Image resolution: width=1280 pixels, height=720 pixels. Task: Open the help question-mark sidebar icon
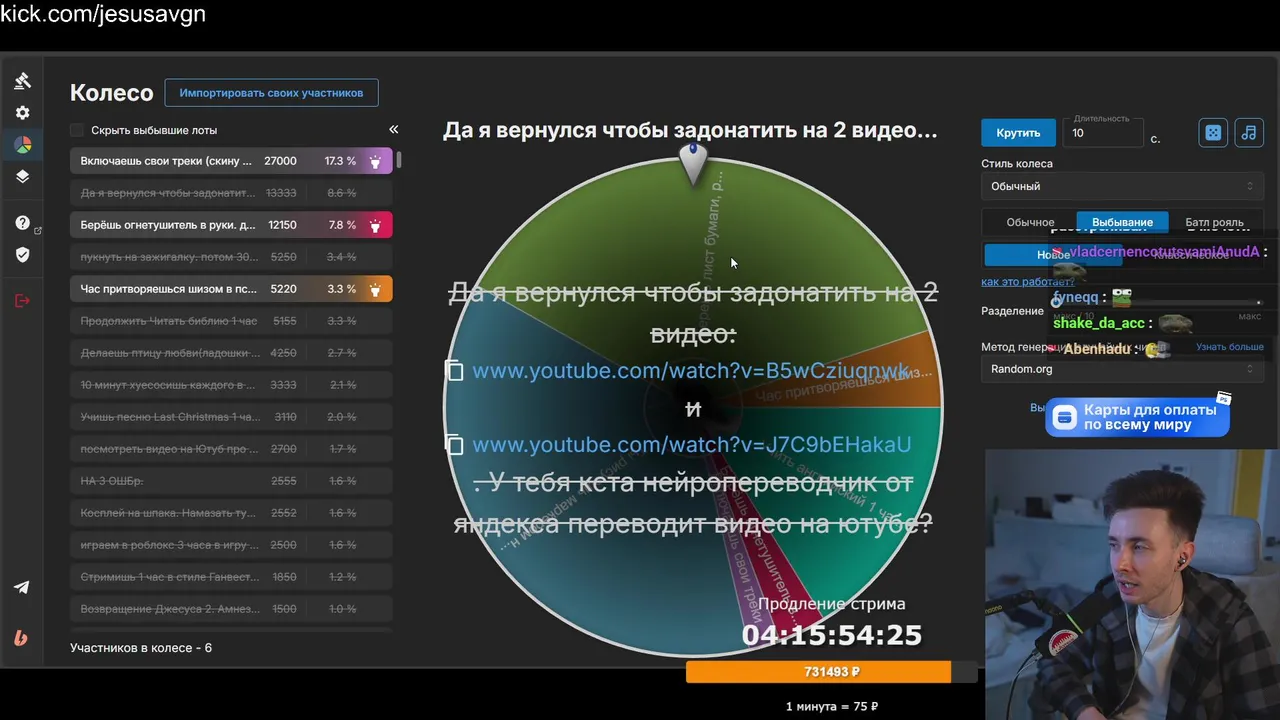(x=22, y=223)
